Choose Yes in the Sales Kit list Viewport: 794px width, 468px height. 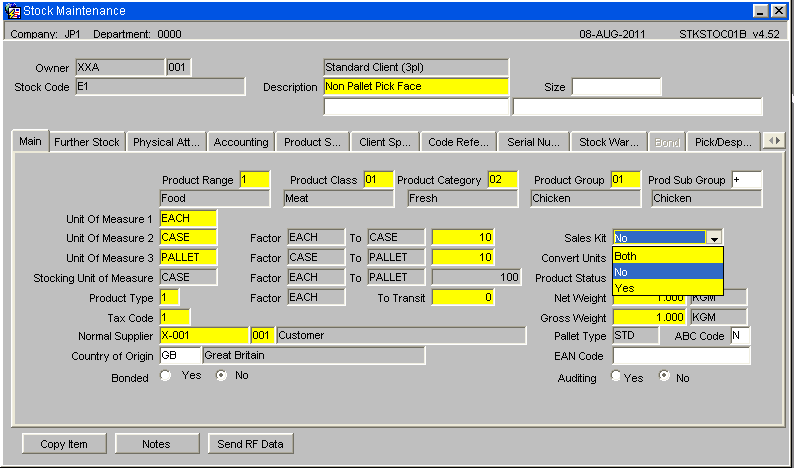coord(667,288)
